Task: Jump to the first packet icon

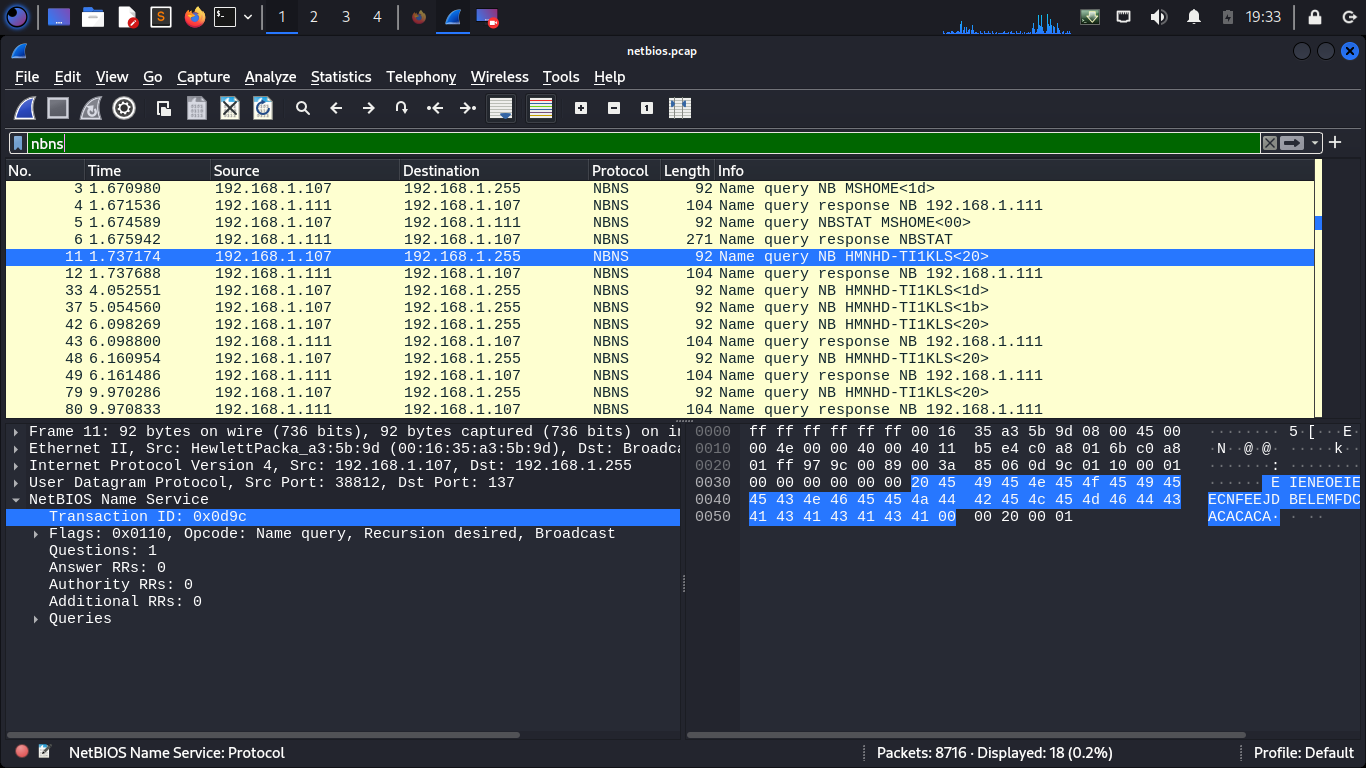Action: click(x=435, y=108)
